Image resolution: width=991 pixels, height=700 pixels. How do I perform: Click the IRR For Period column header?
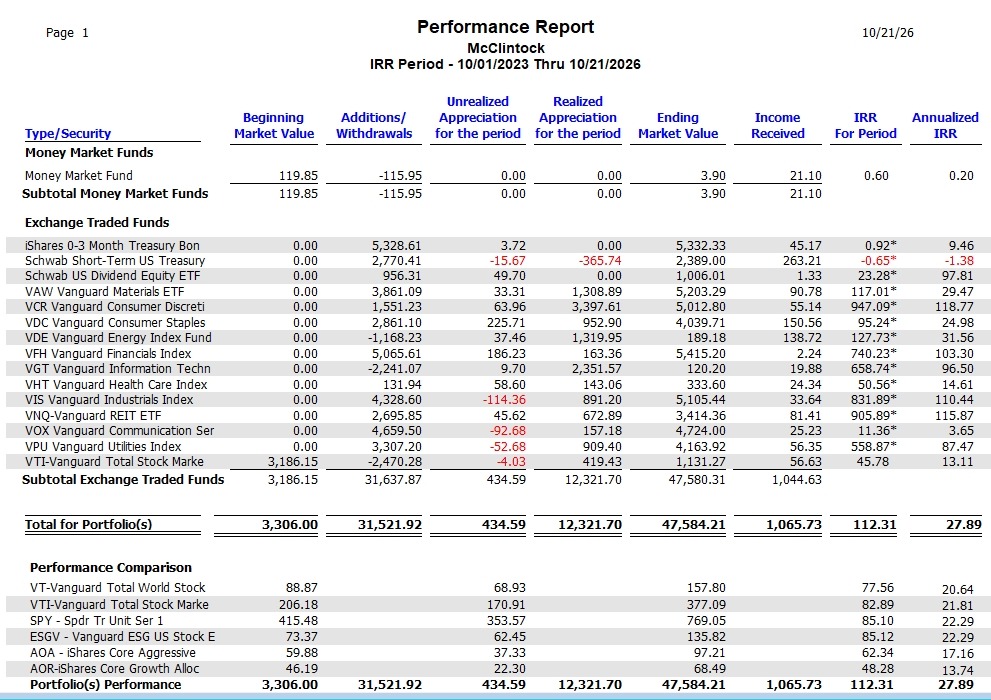pyautogui.click(x=865, y=125)
